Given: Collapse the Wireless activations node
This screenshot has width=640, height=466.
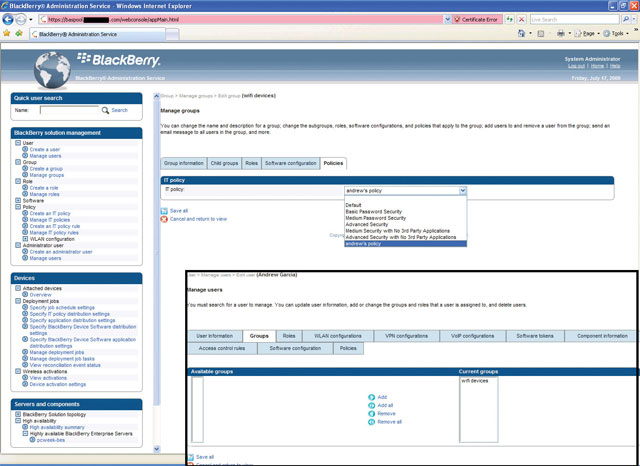Looking at the screenshot, I should (18, 371).
